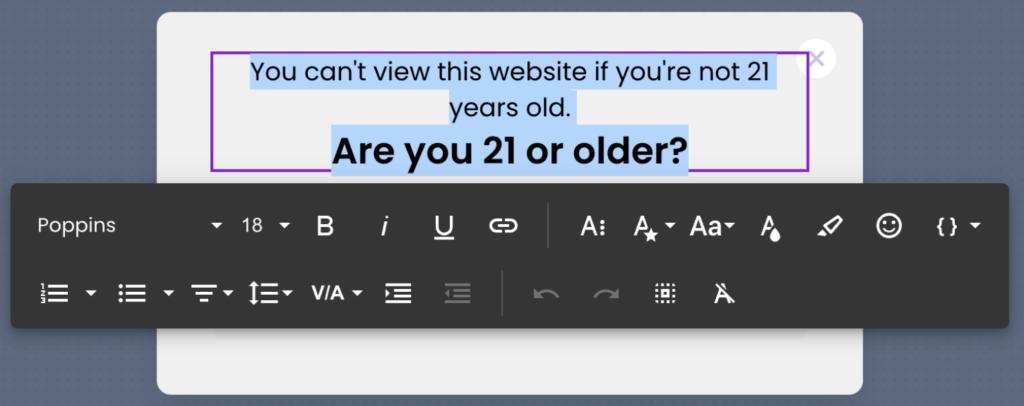Open the Poppins font family dropdown
1024x406 pixels.
[x=129, y=226]
